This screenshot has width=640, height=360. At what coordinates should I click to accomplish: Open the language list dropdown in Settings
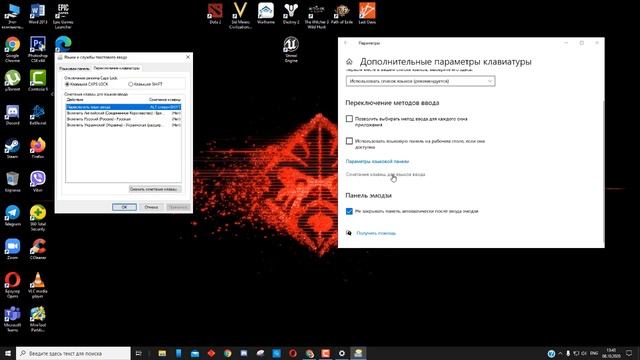coord(420,81)
